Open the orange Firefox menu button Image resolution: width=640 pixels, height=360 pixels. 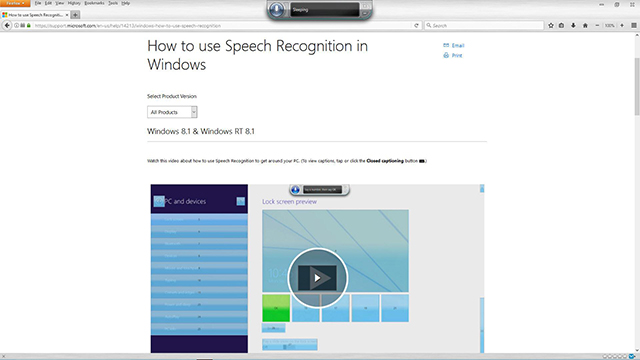(15, 3)
